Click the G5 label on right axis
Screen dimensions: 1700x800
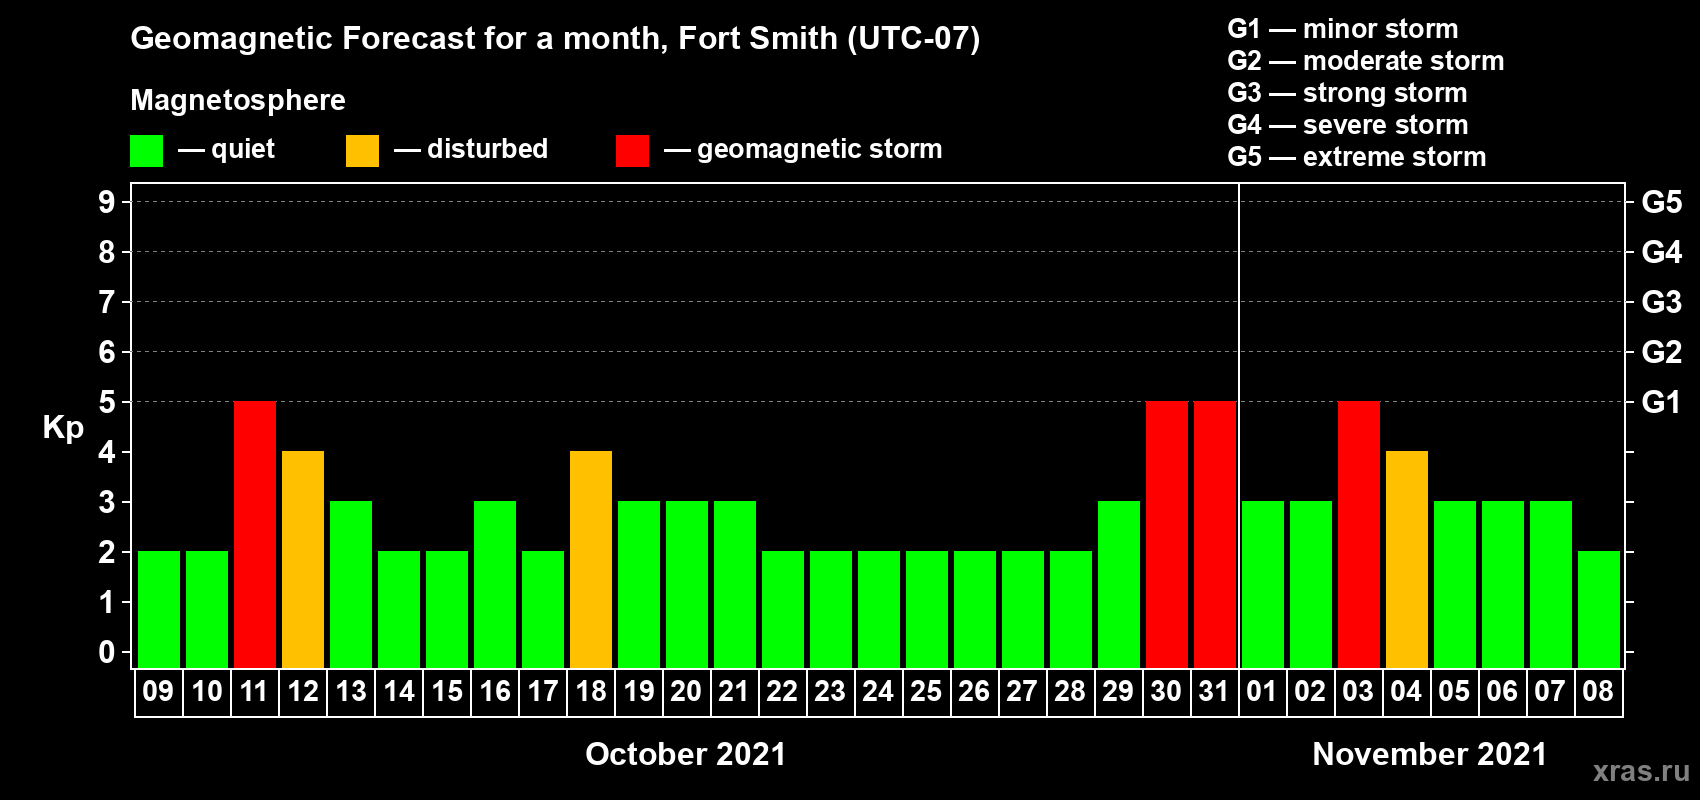[x=1661, y=202]
